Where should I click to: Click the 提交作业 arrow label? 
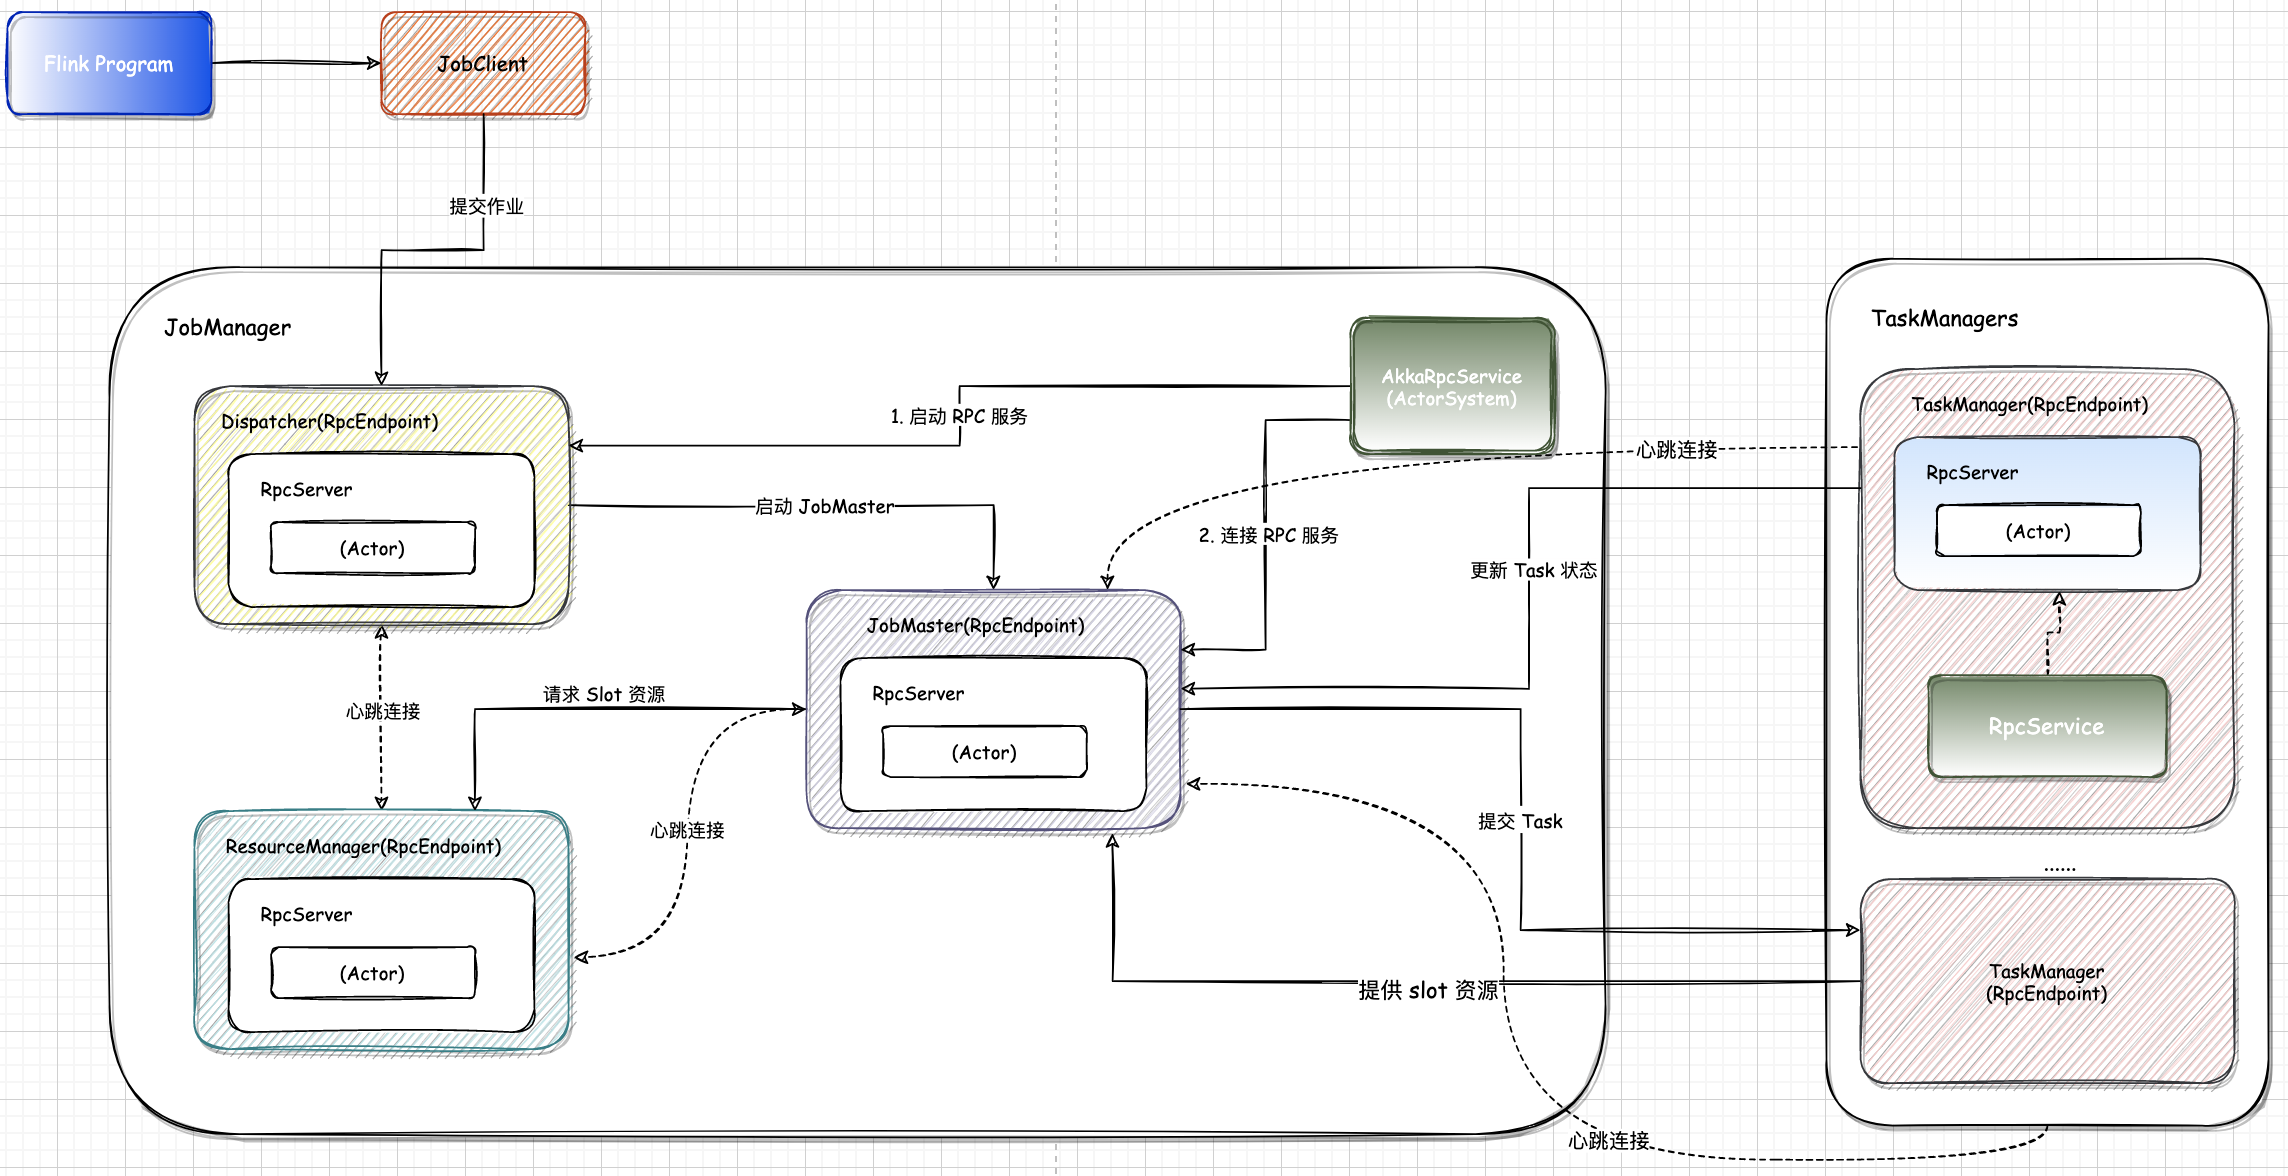click(x=486, y=206)
